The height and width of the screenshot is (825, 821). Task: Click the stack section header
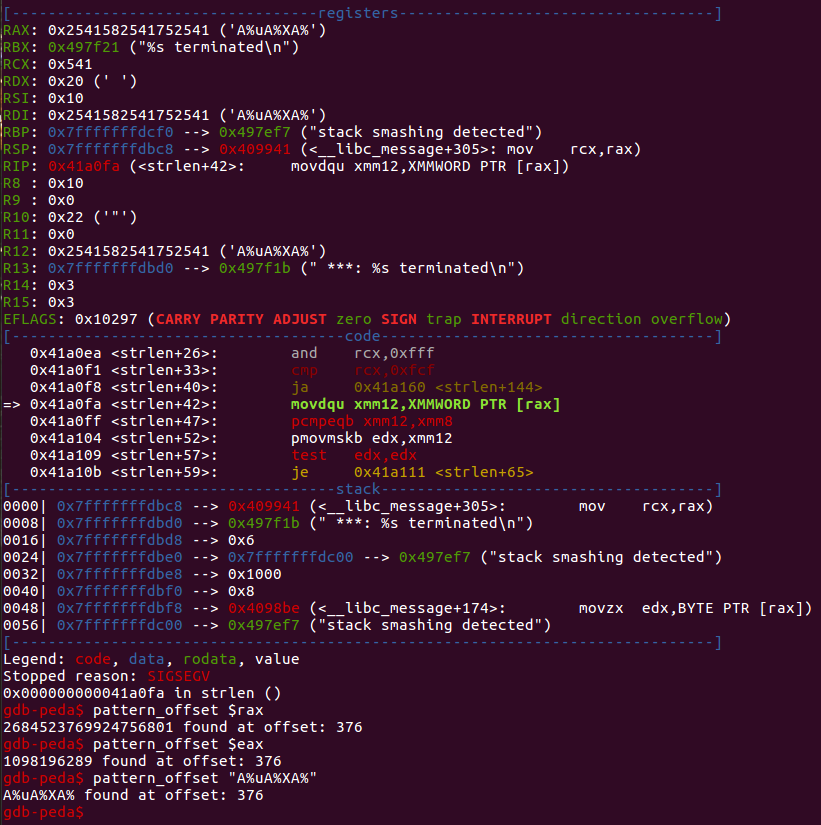pos(360,489)
